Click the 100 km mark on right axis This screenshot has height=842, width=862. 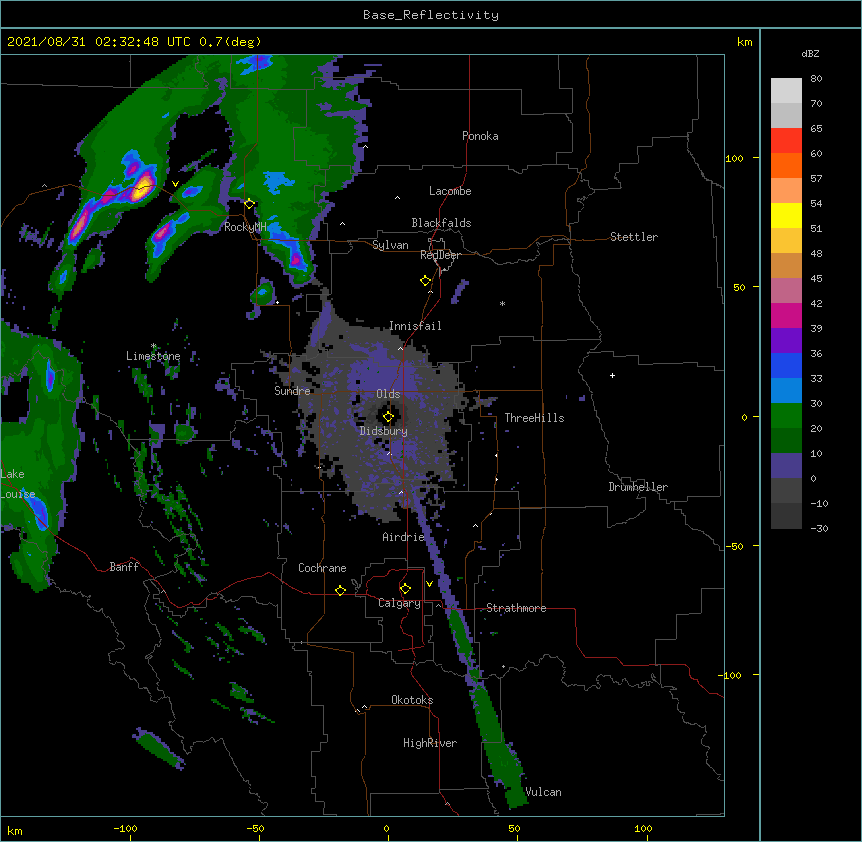(x=734, y=158)
